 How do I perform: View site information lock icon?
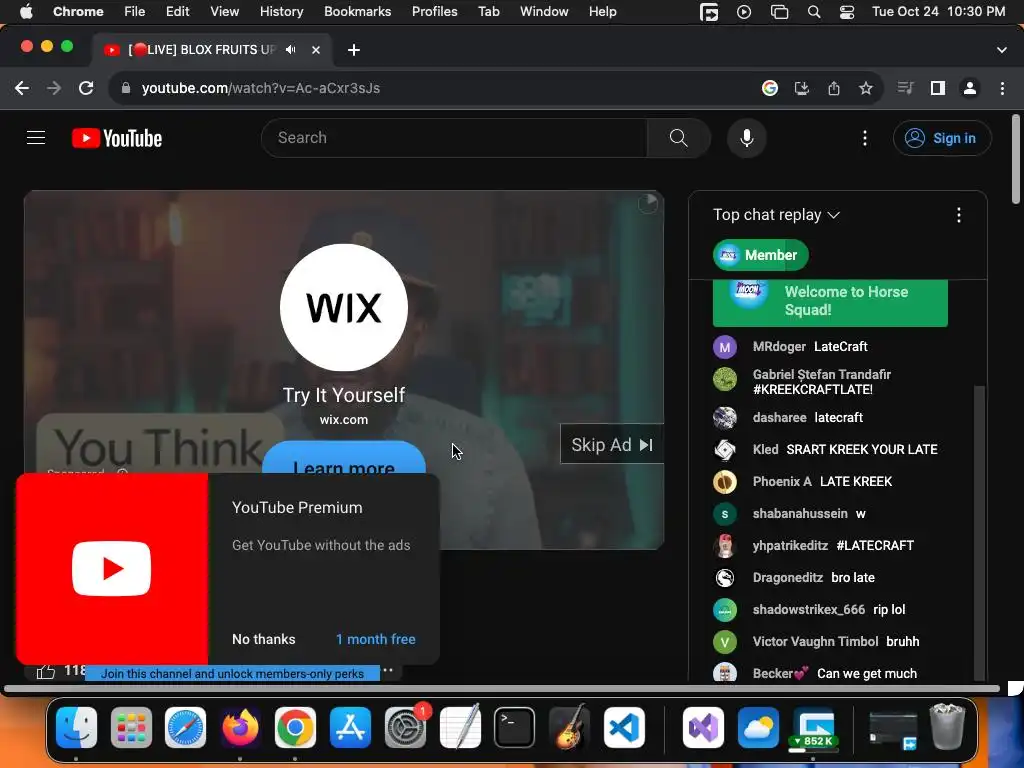(x=126, y=88)
